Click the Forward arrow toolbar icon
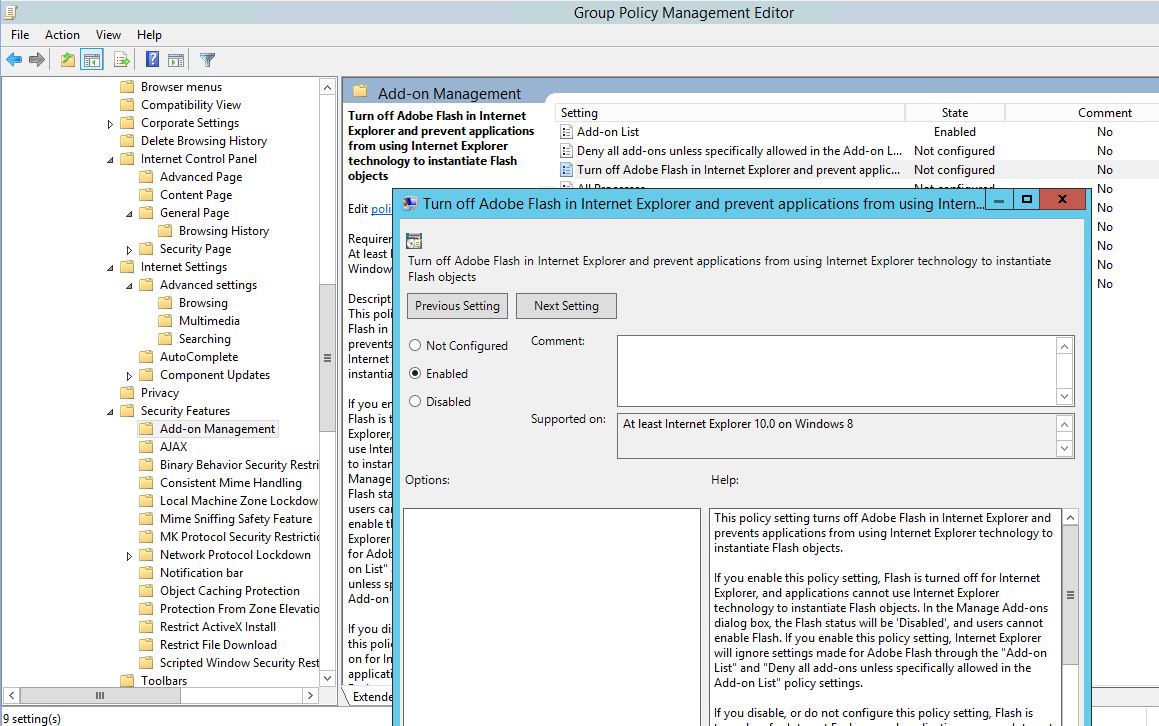1159x726 pixels. coord(37,60)
